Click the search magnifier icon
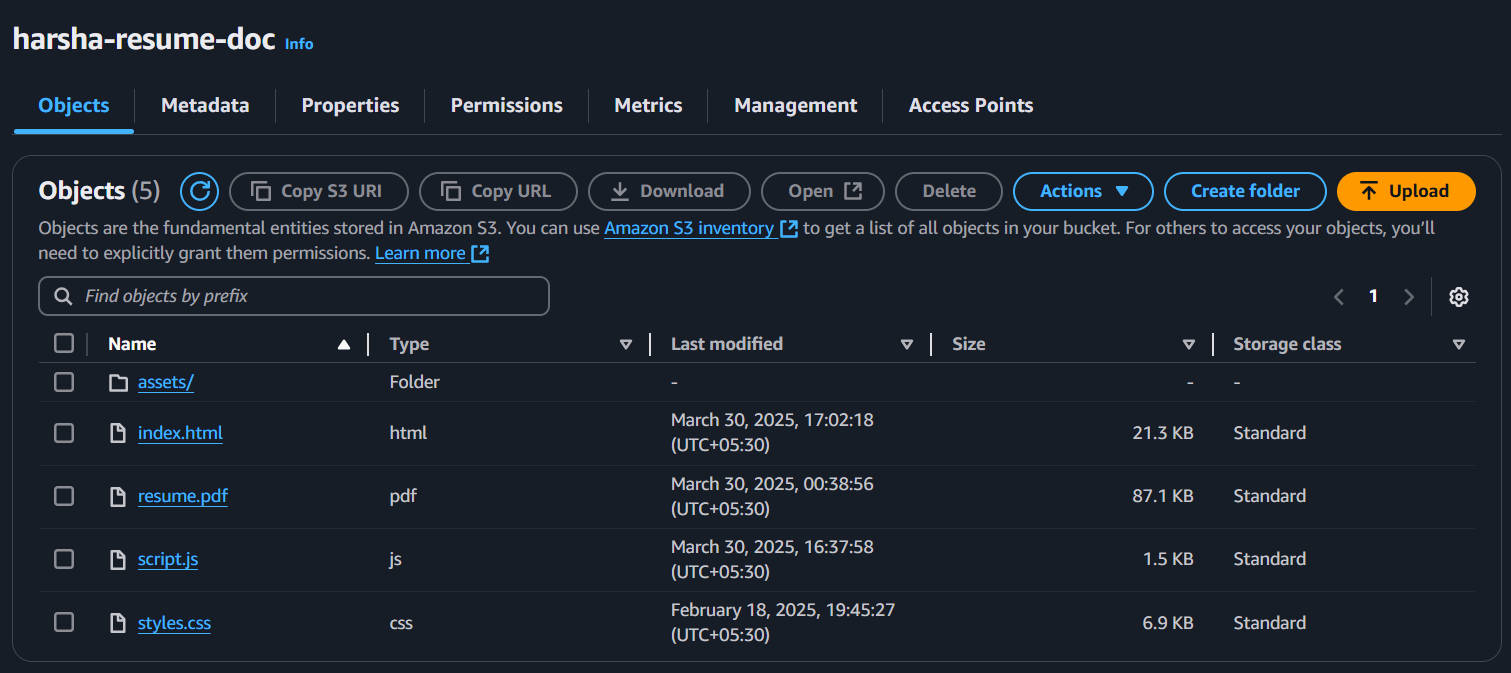Image resolution: width=1511 pixels, height=673 pixels. 63,296
